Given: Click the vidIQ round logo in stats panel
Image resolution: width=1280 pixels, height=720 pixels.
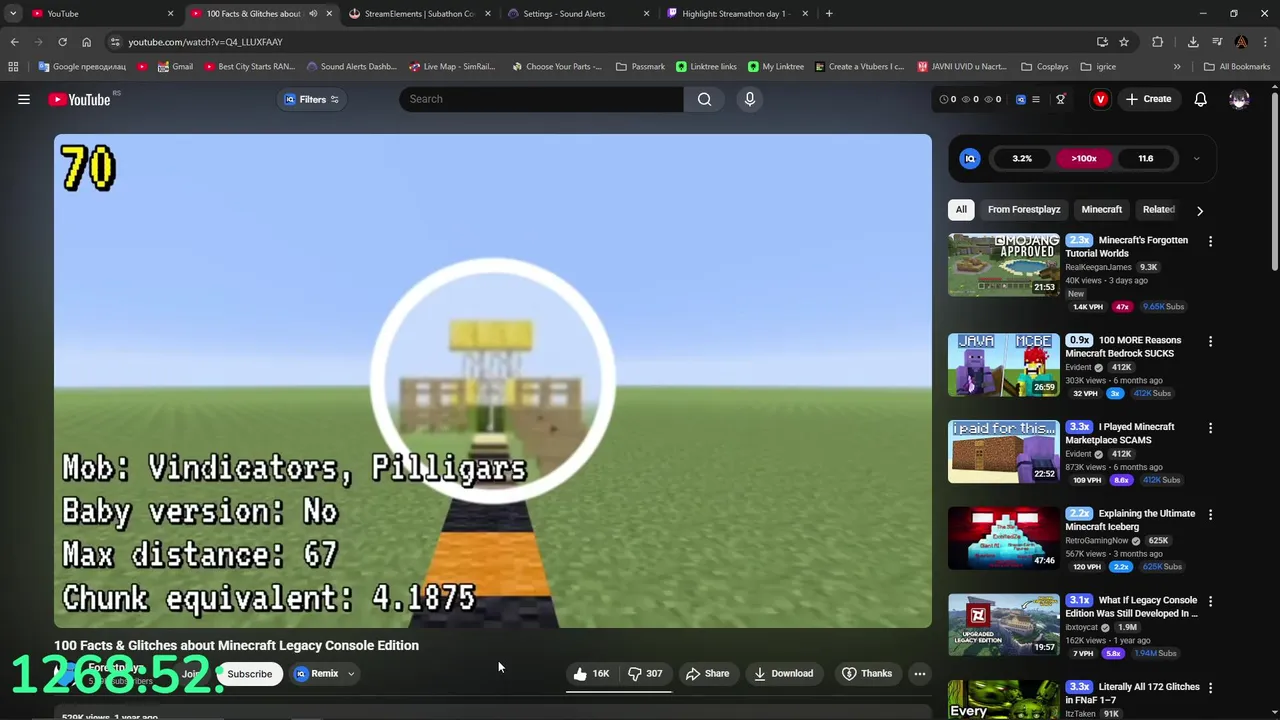Looking at the screenshot, I should coord(970,158).
